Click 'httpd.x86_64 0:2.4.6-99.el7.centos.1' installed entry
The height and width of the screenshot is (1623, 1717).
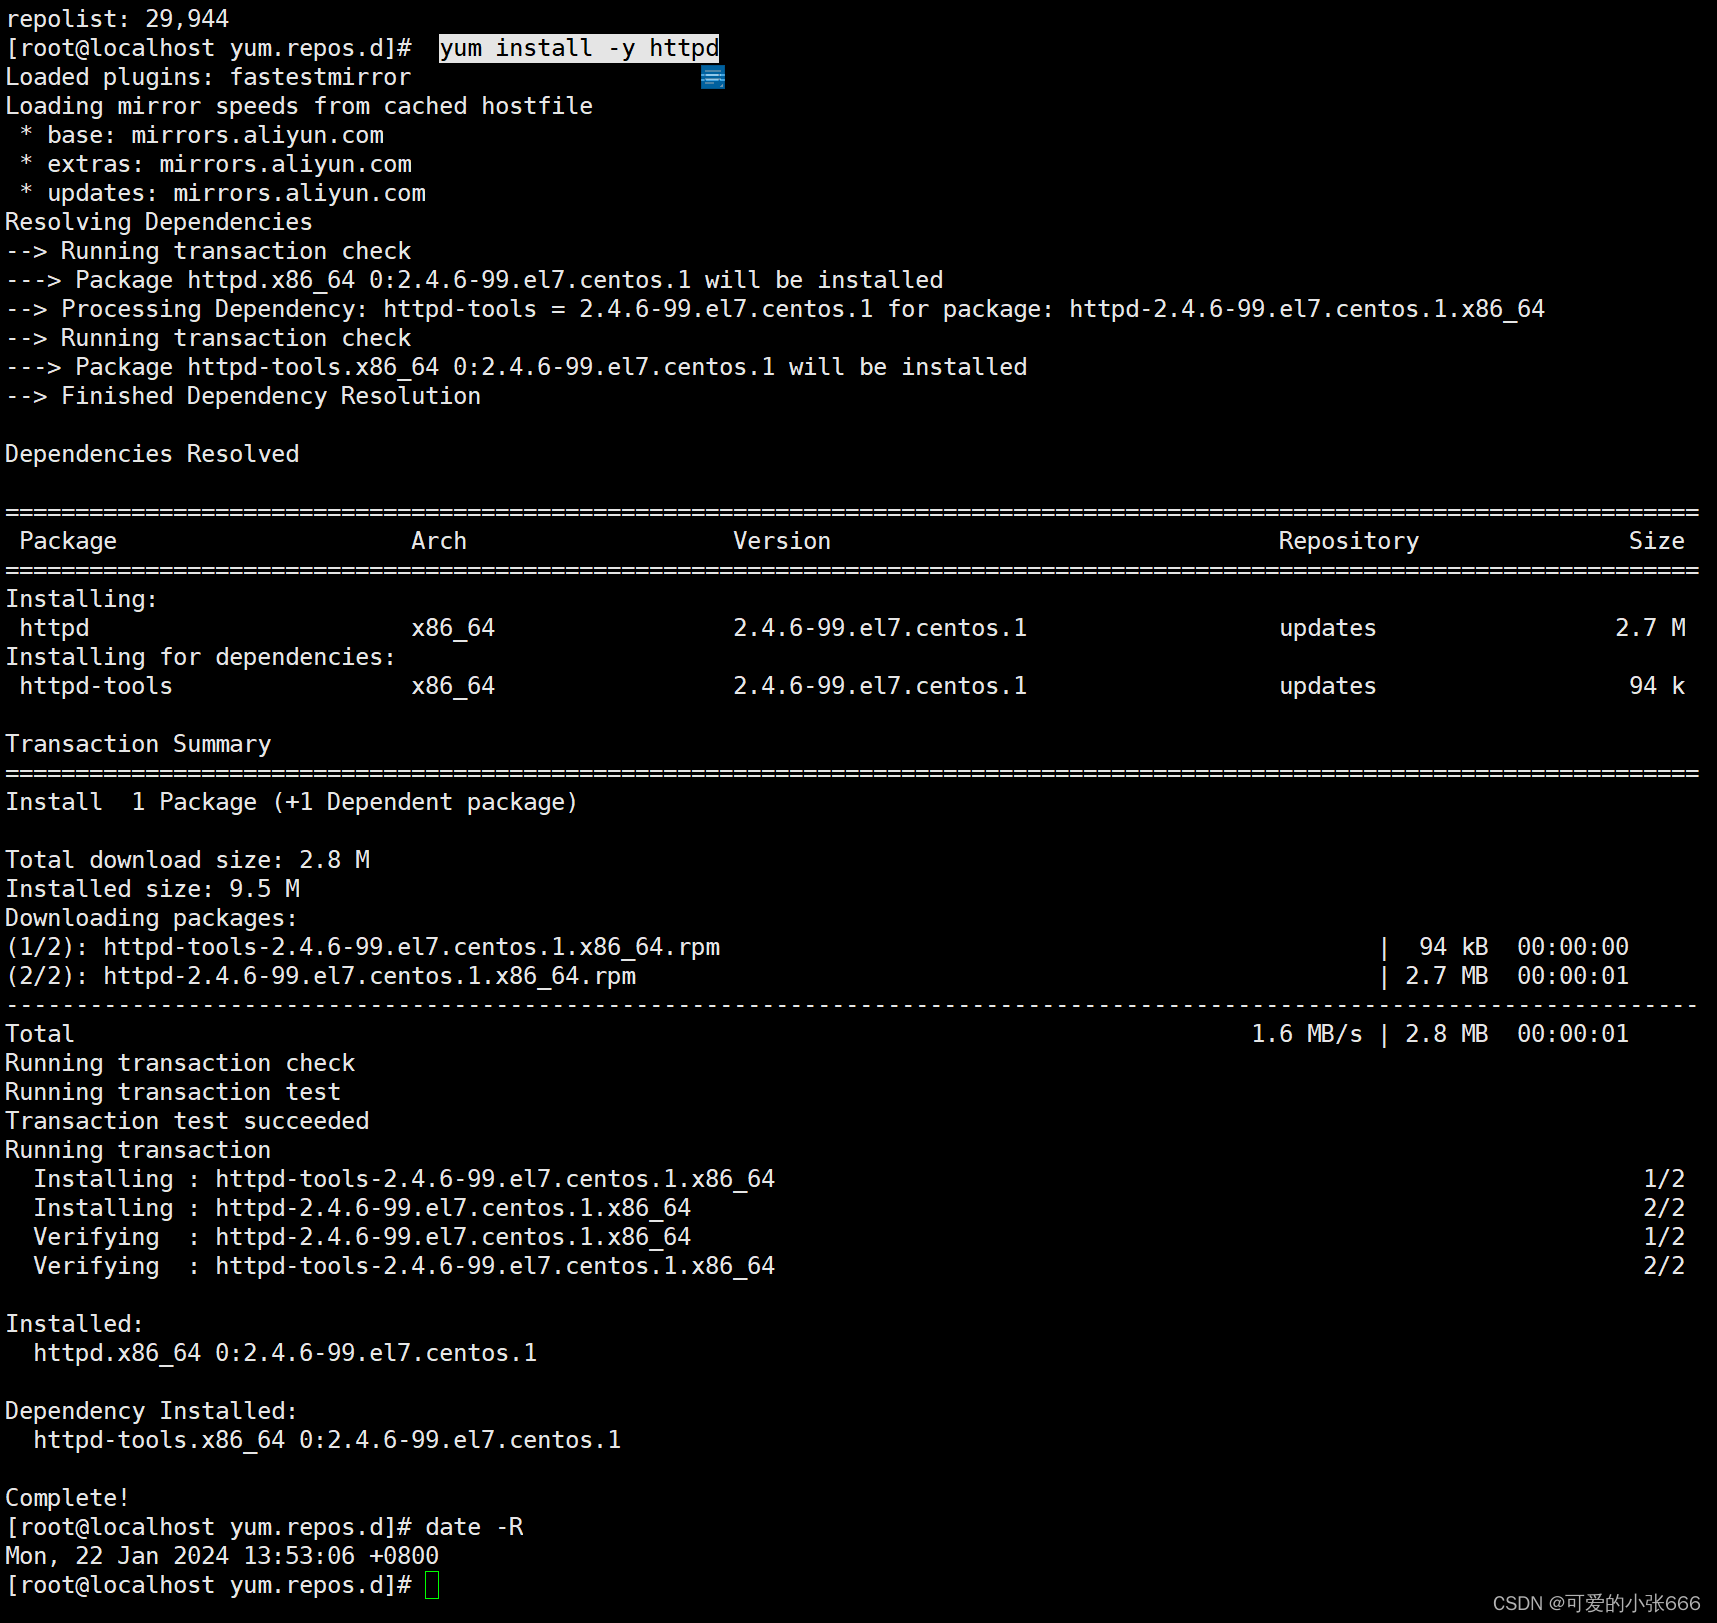click(285, 1353)
